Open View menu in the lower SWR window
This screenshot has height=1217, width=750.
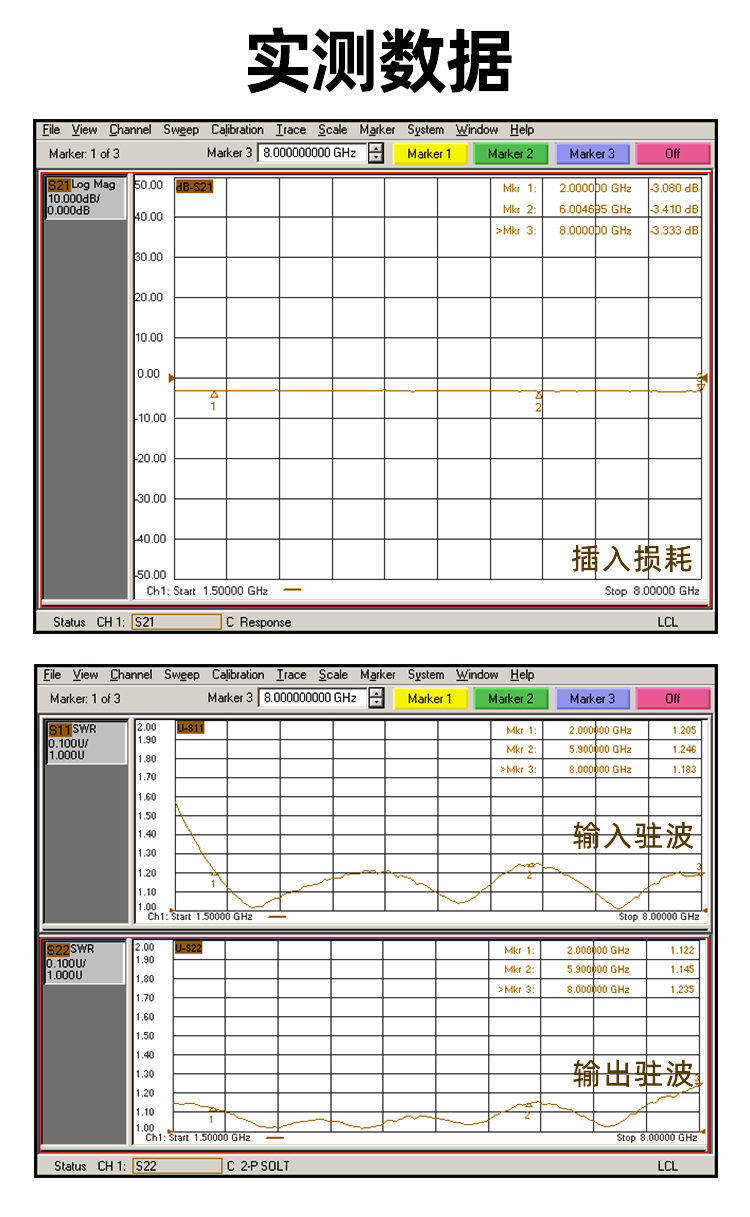click(x=85, y=675)
